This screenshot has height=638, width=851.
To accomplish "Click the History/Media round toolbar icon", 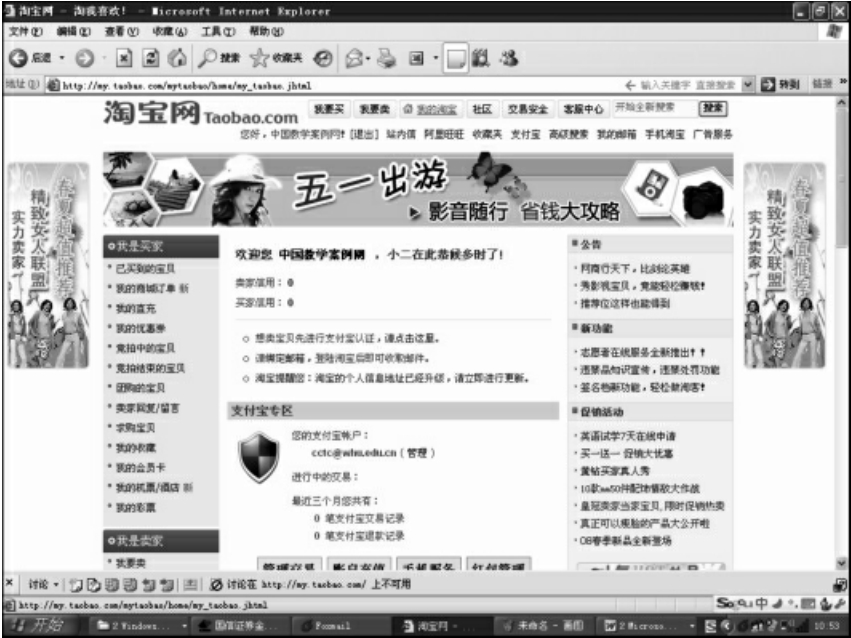I will [x=323, y=58].
